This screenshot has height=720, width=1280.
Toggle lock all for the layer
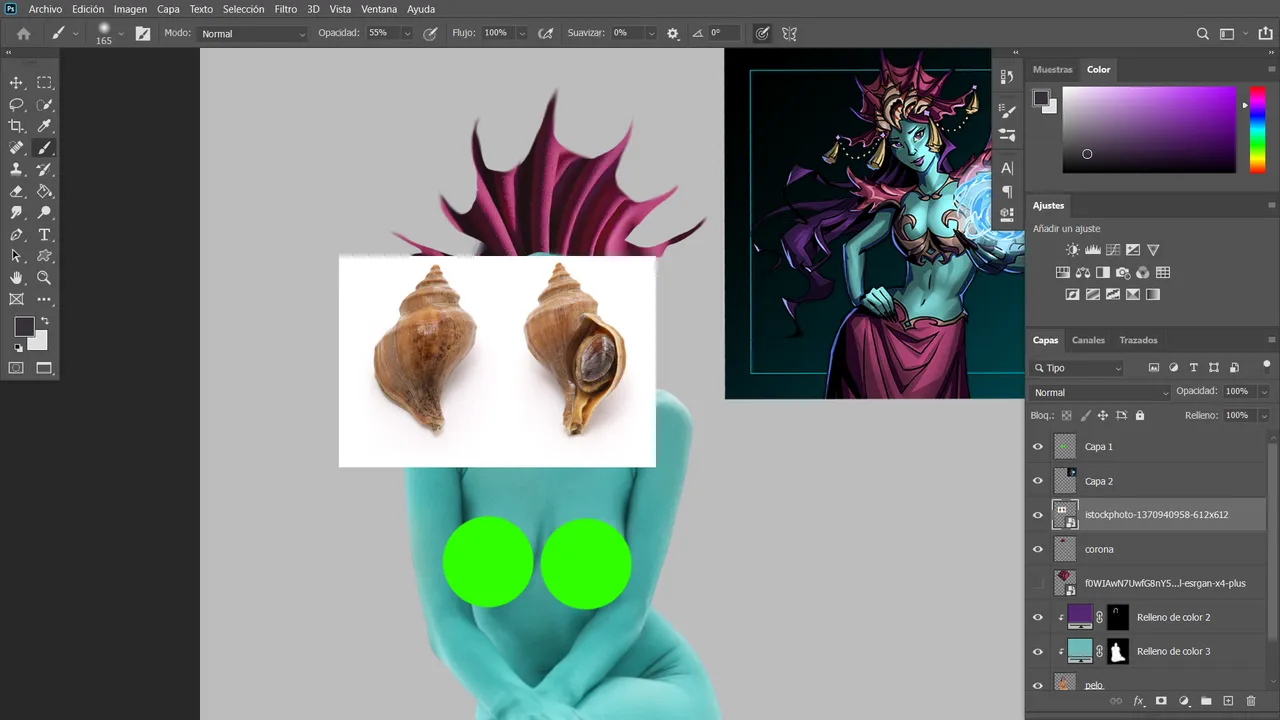(x=1139, y=415)
